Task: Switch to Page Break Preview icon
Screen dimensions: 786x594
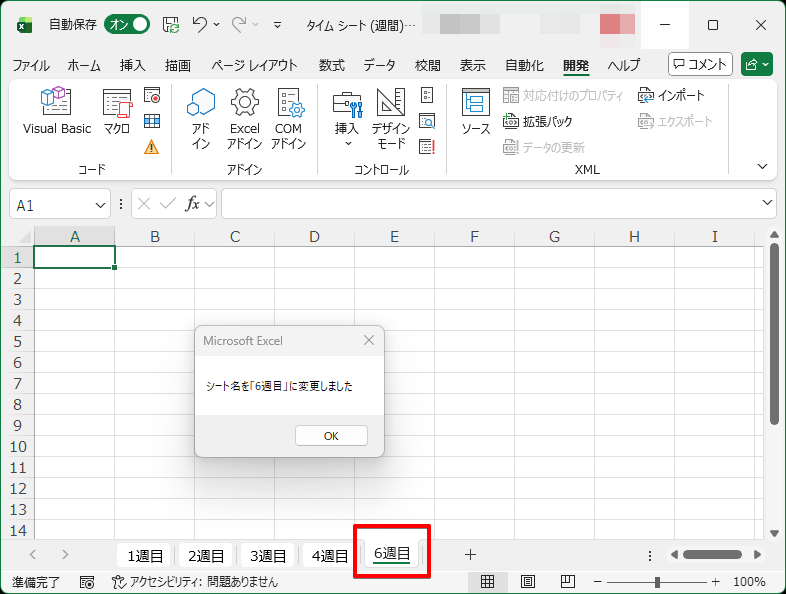Action: (567, 581)
